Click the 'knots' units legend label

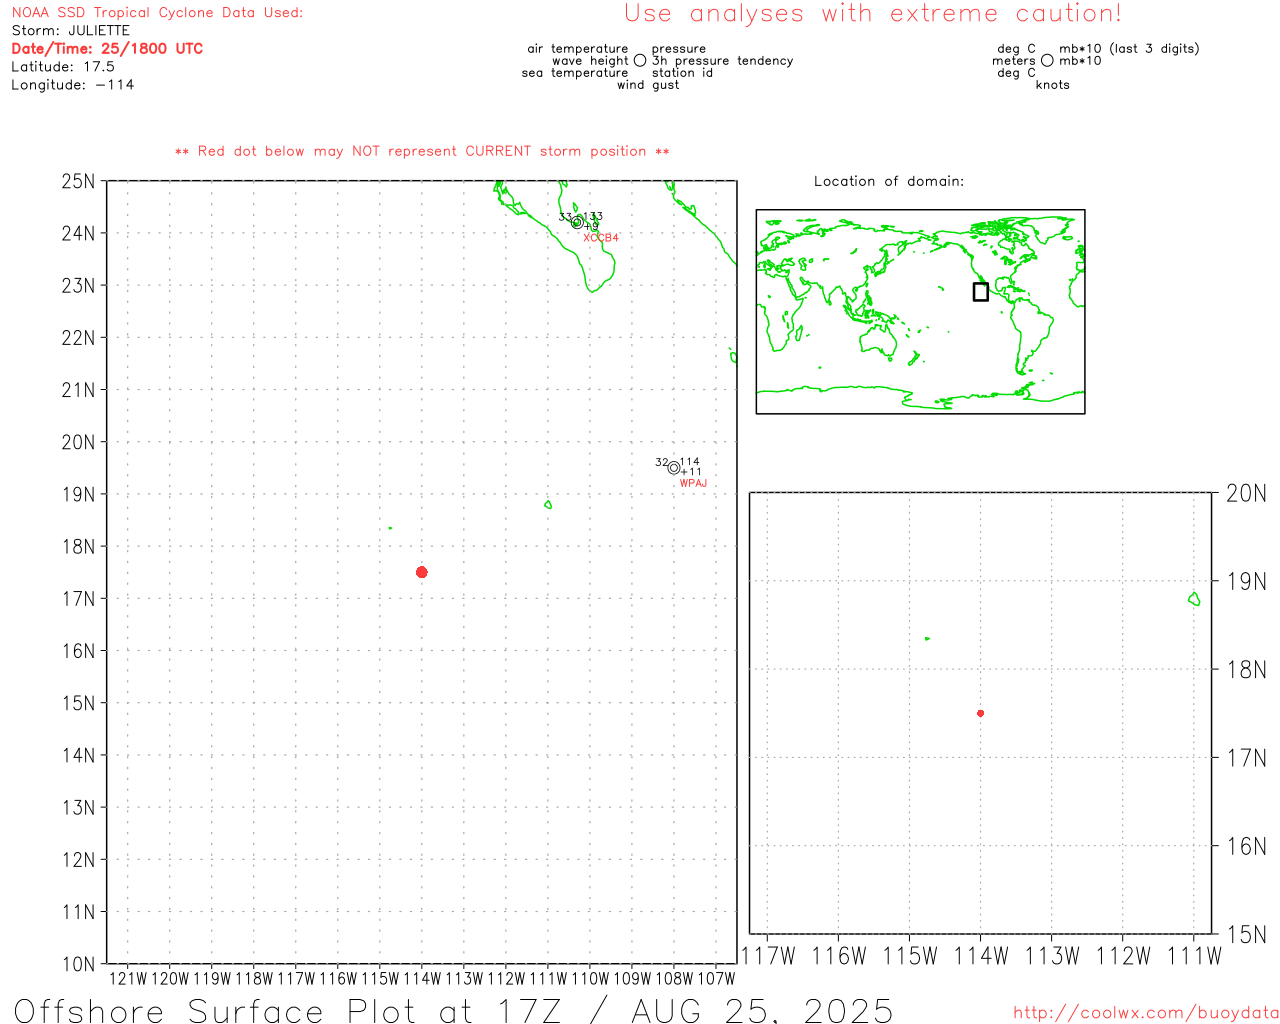pyautogui.click(x=1053, y=85)
